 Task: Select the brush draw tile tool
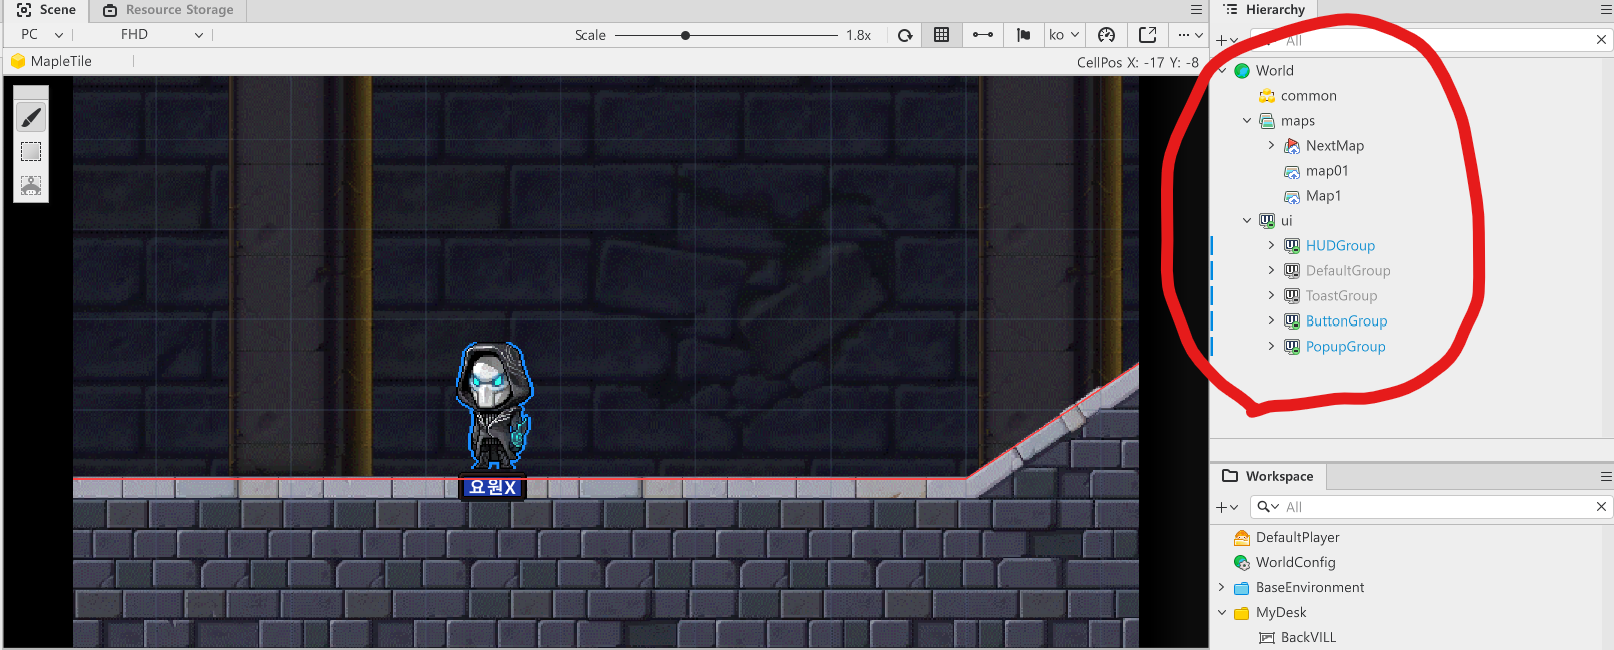(x=31, y=118)
